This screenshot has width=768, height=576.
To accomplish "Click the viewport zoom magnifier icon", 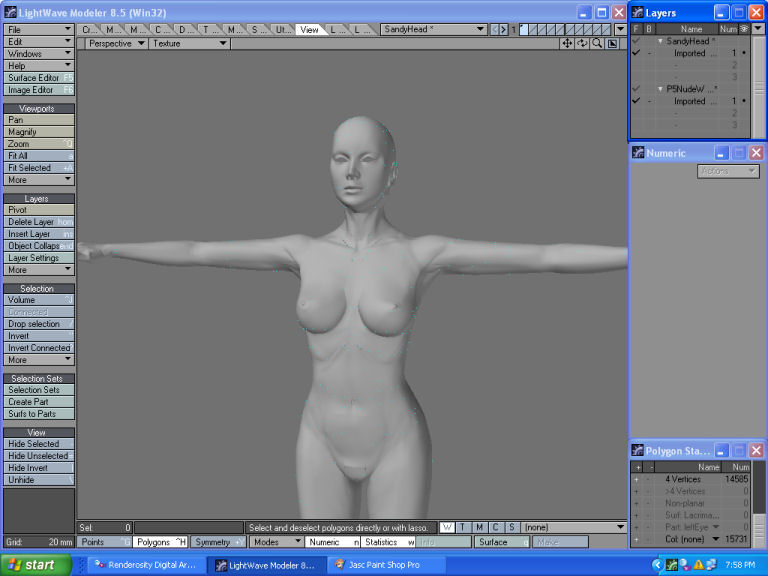I will (597, 44).
